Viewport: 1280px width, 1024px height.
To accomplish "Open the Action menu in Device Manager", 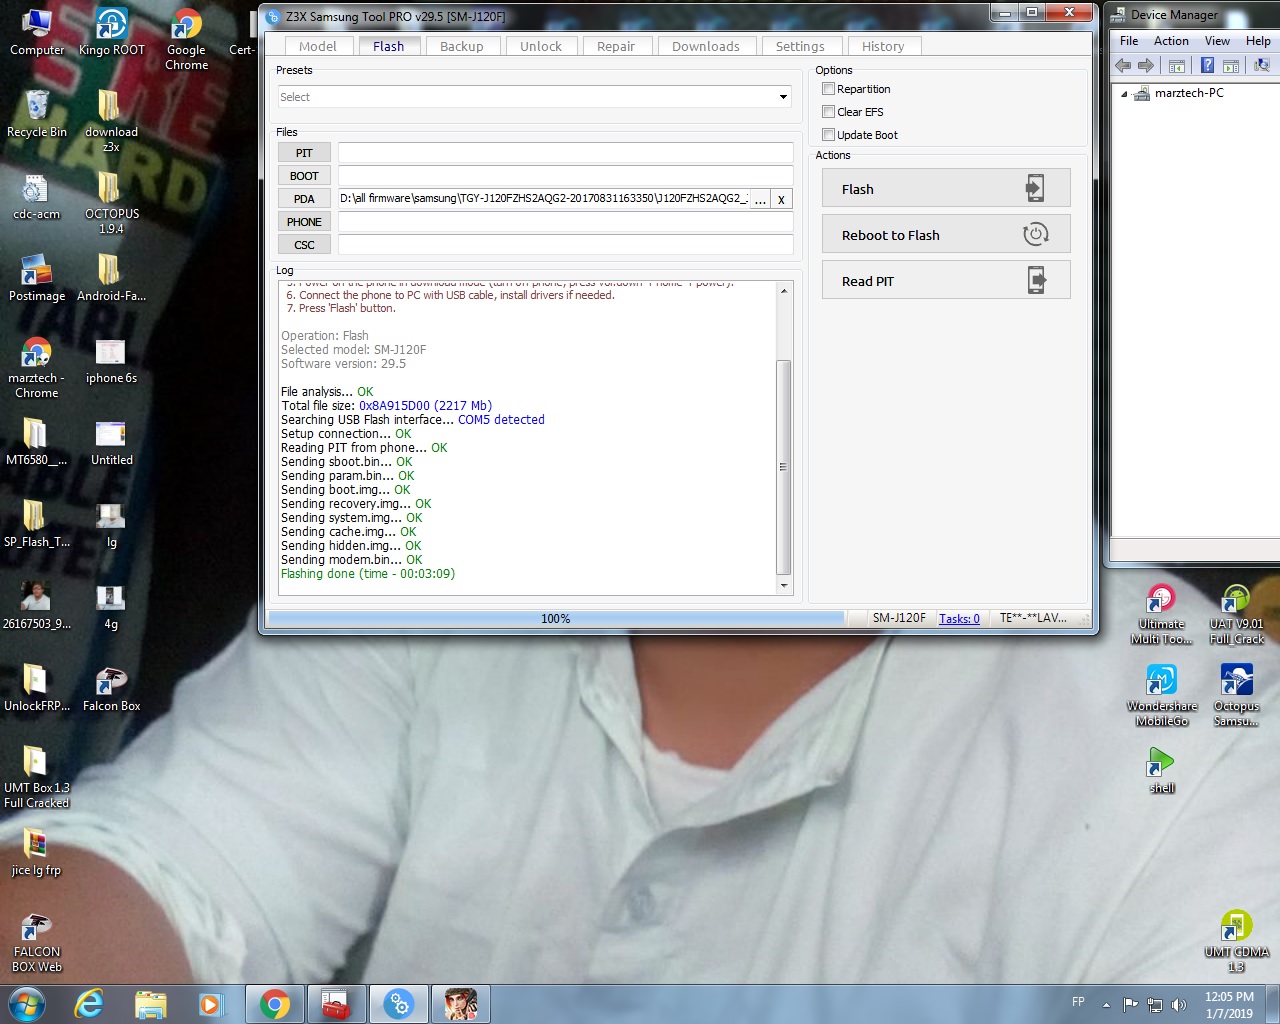I will tap(1171, 41).
